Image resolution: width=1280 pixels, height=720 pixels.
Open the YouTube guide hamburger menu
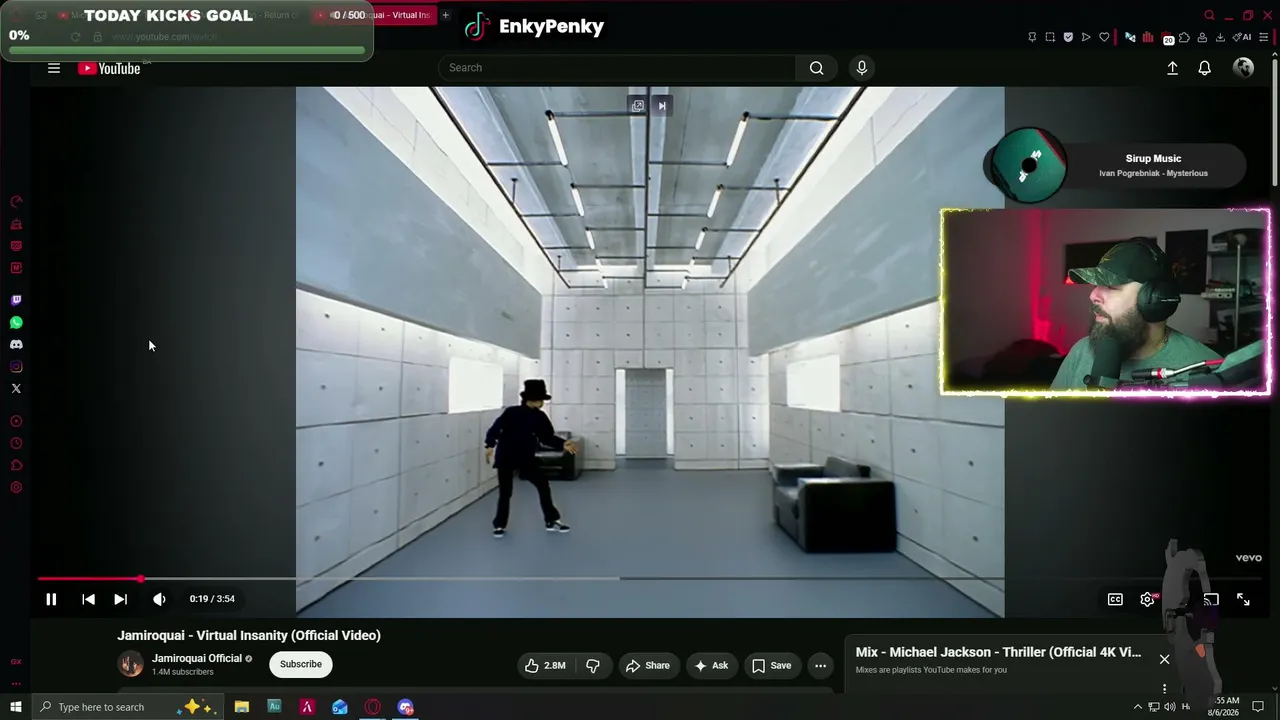tap(54, 68)
